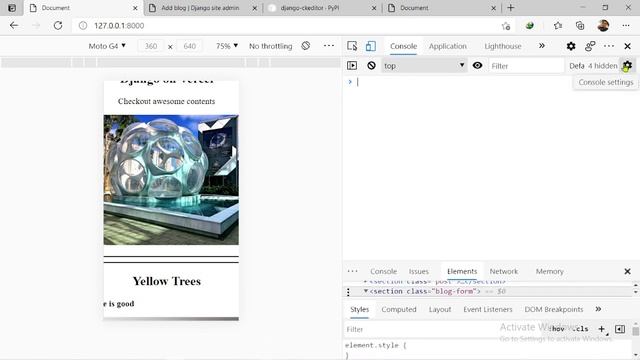
Task: Open actions for selected section element
Action: [x=348, y=292]
